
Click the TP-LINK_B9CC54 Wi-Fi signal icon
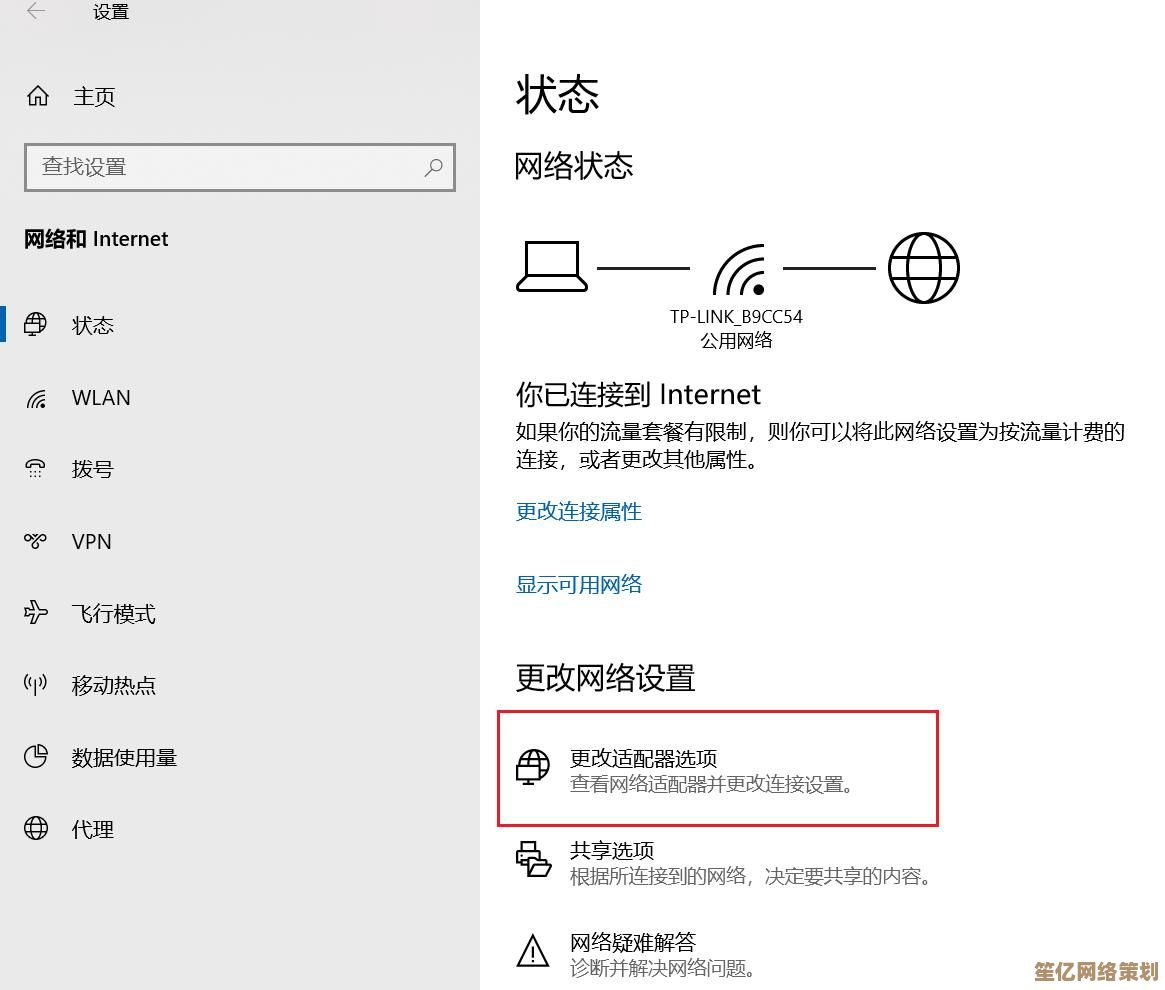click(x=738, y=270)
